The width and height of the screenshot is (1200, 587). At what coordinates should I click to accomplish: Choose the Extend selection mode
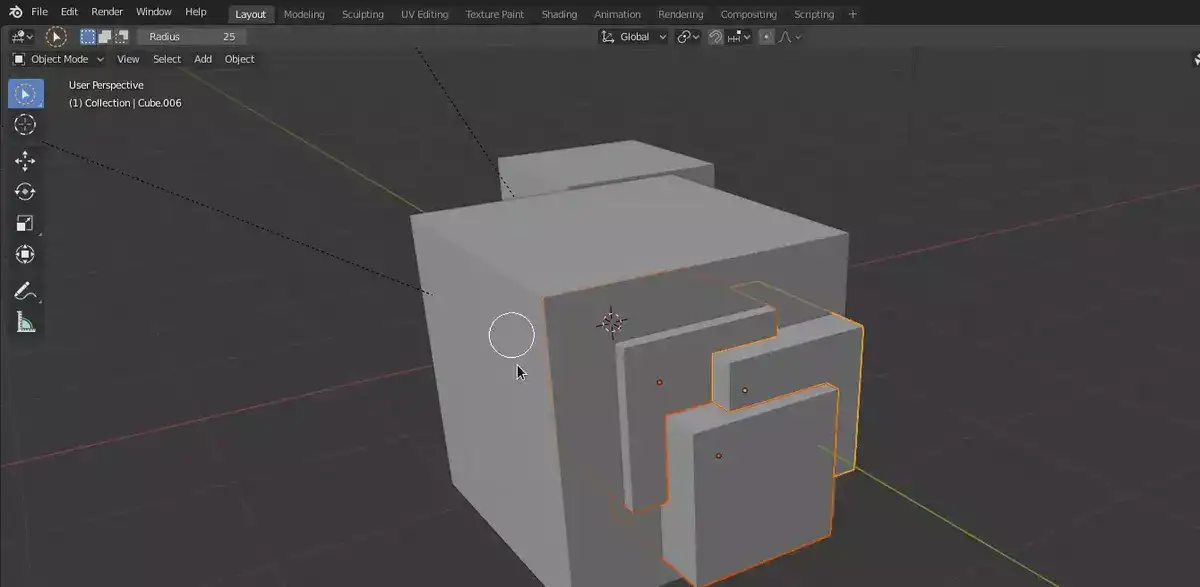[x=104, y=37]
